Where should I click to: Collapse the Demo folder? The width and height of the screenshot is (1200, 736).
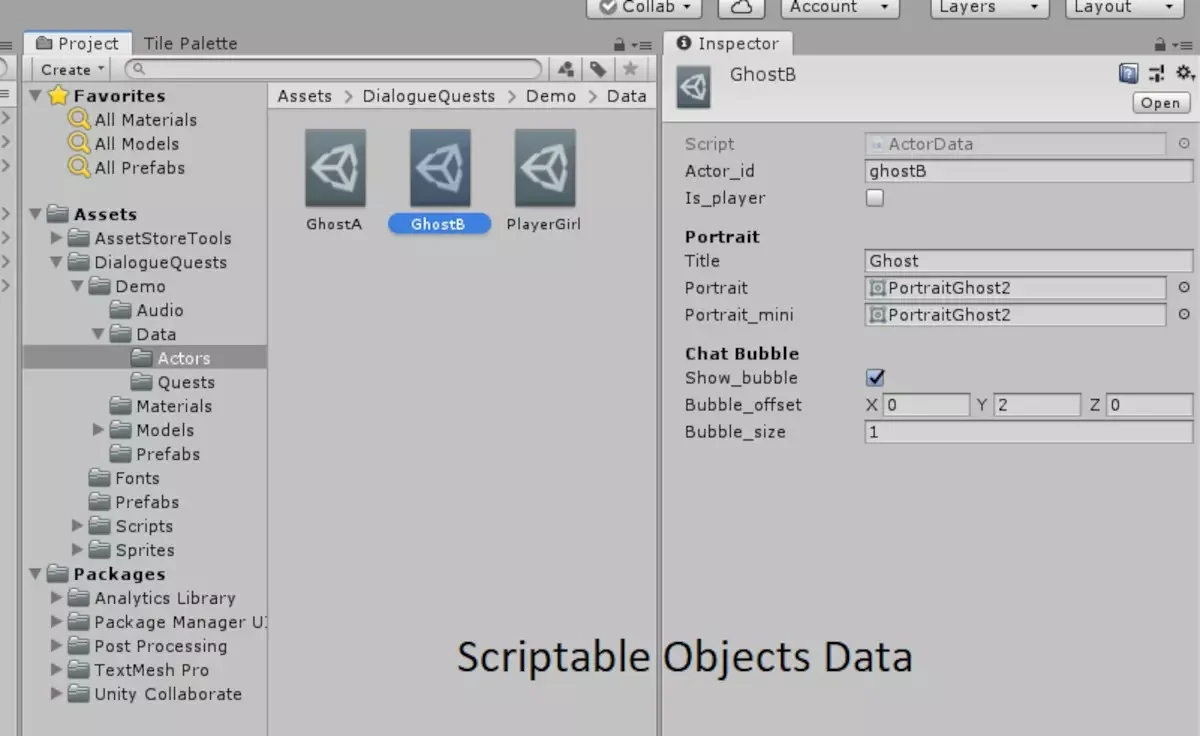coord(77,287)
